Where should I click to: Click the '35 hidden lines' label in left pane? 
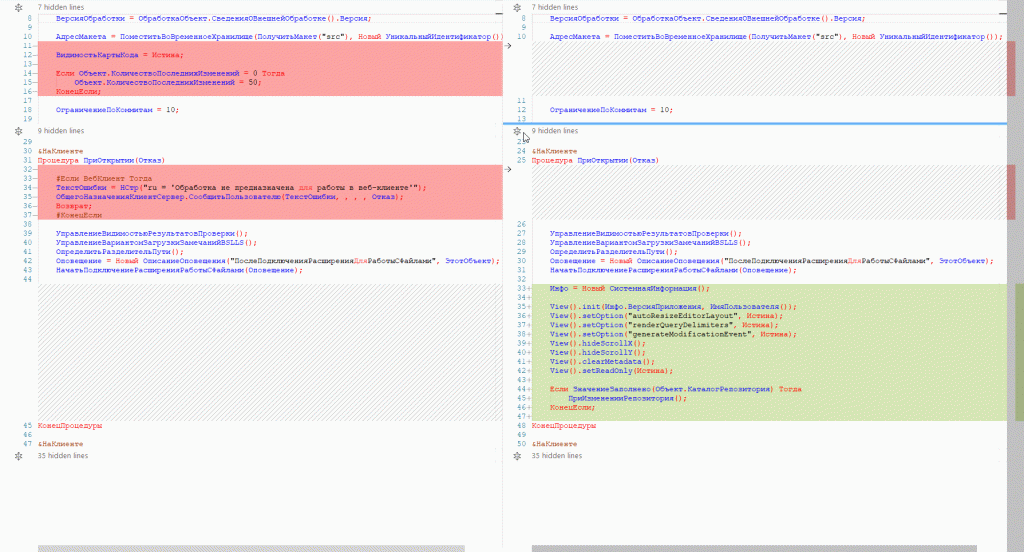point(63,456)
